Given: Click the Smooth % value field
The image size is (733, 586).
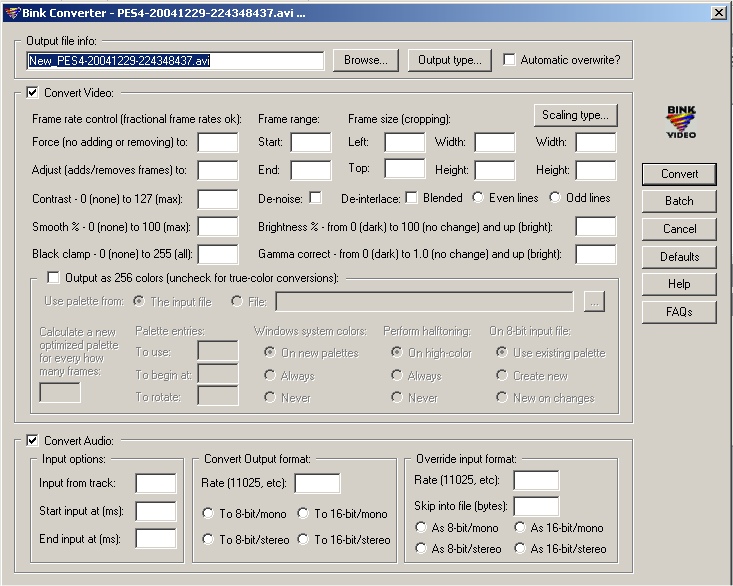Looking at the screenshot, I should click(x=218, y=227).
